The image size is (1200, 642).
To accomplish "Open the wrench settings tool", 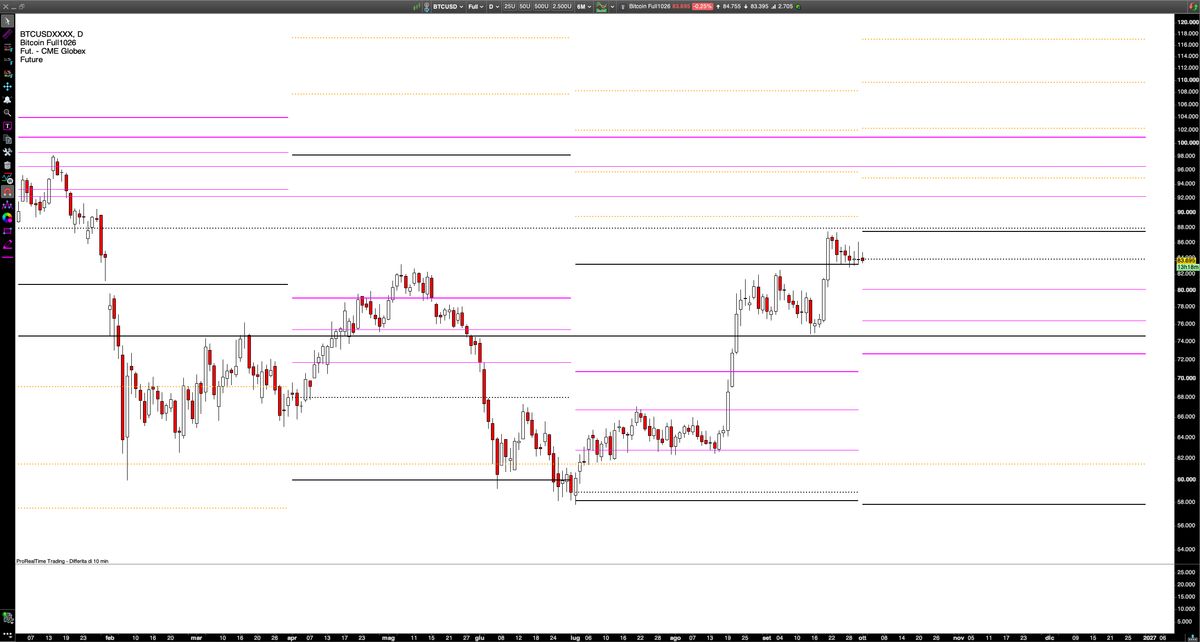I will 7,152.
